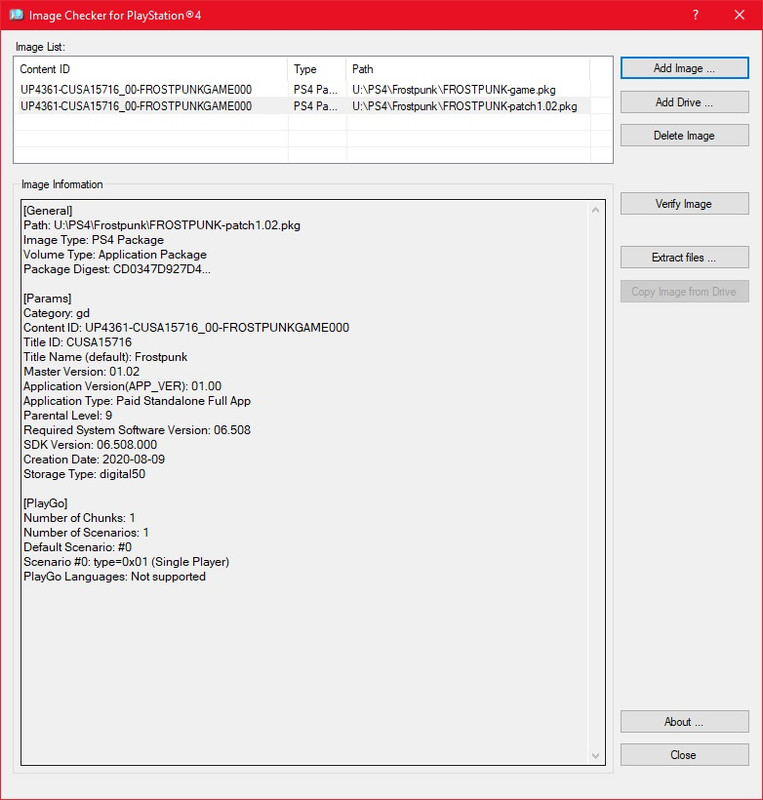This screenshot has width=763, height=800.
Task: Click the Scenario #0: type=0x01 (Single Player) line
Action: coord(126,562)
